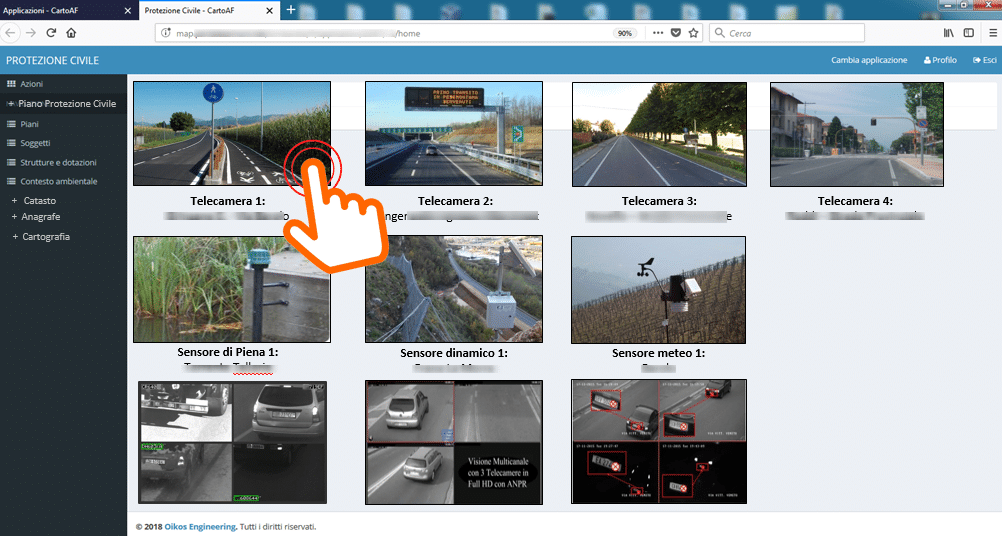Screen dimensions: 1002x536
Task: Click the site info icon in the address bar
Action: tap(166, 33)
